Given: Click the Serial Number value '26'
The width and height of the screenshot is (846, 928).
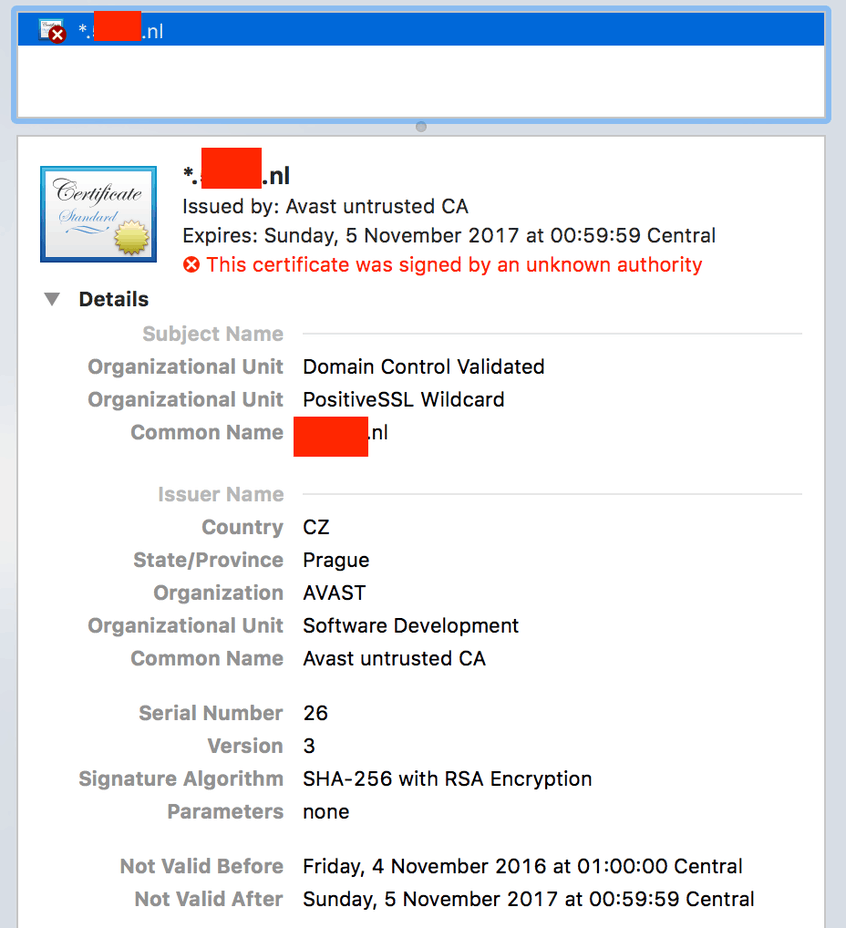Looking at the screenshot, I should pyautogui.click(x=316, y=713).
